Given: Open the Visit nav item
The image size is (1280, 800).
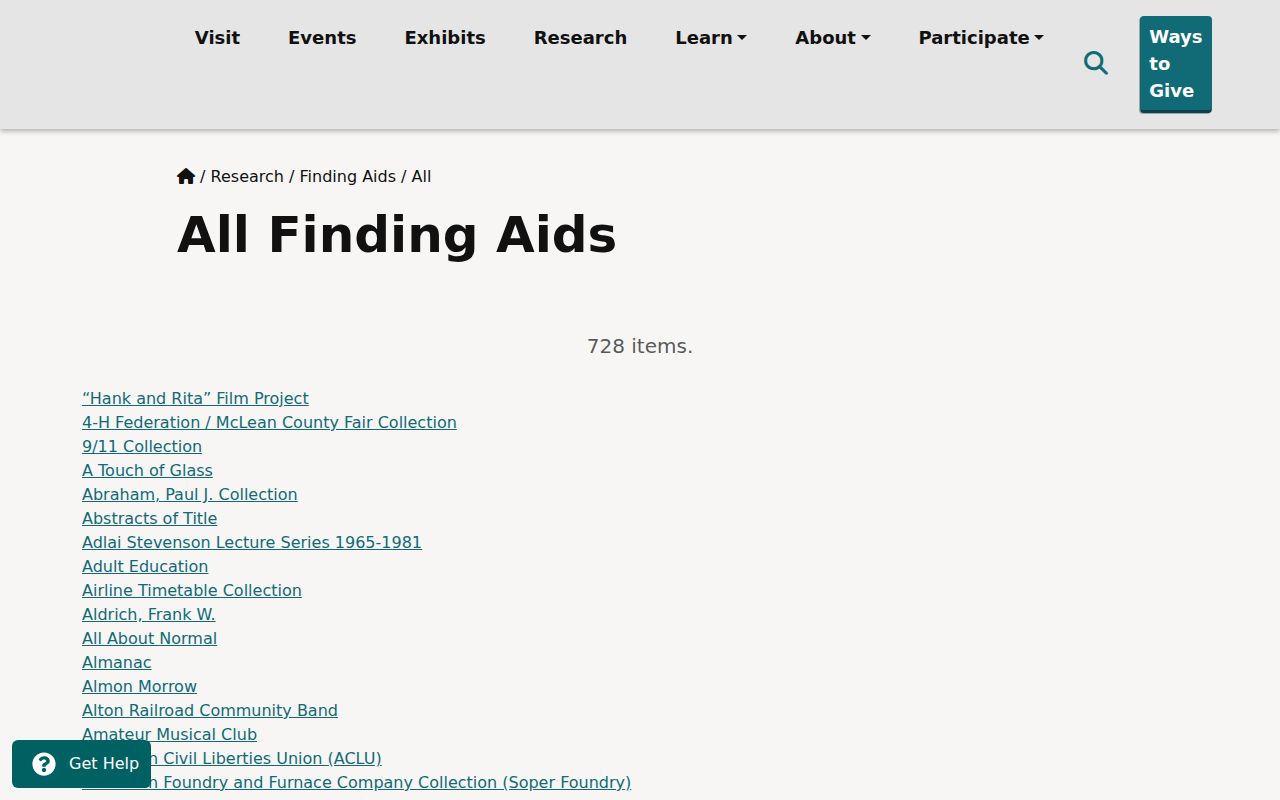Looking at the screenshot, I should coord(217,38).
